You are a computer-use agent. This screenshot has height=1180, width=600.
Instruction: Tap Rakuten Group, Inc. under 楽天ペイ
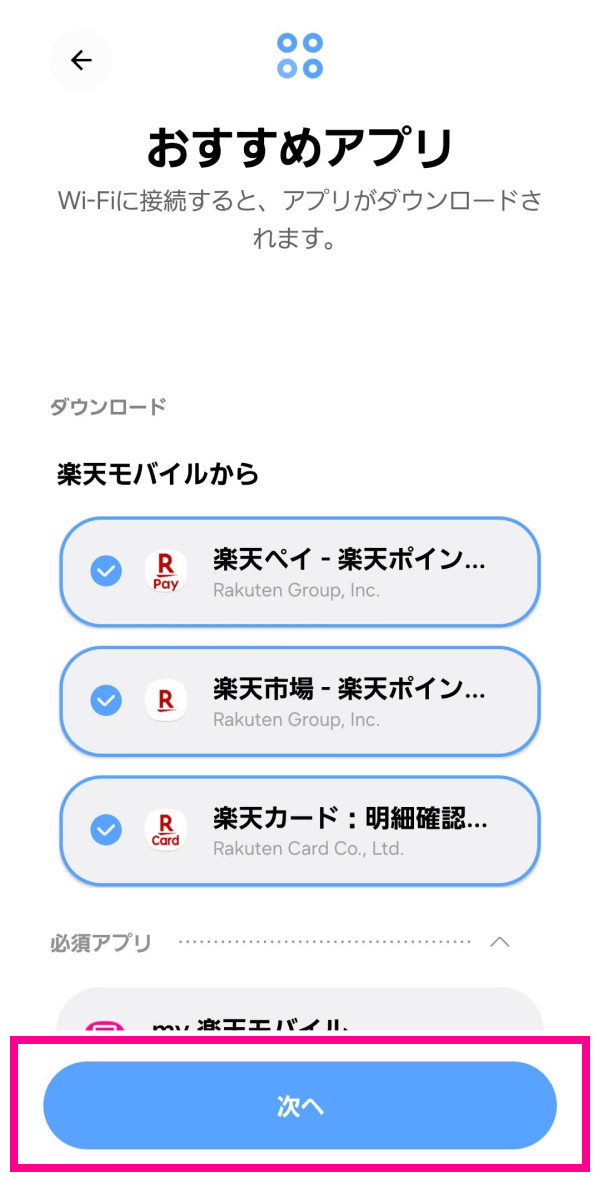click(x=296, y=590)
